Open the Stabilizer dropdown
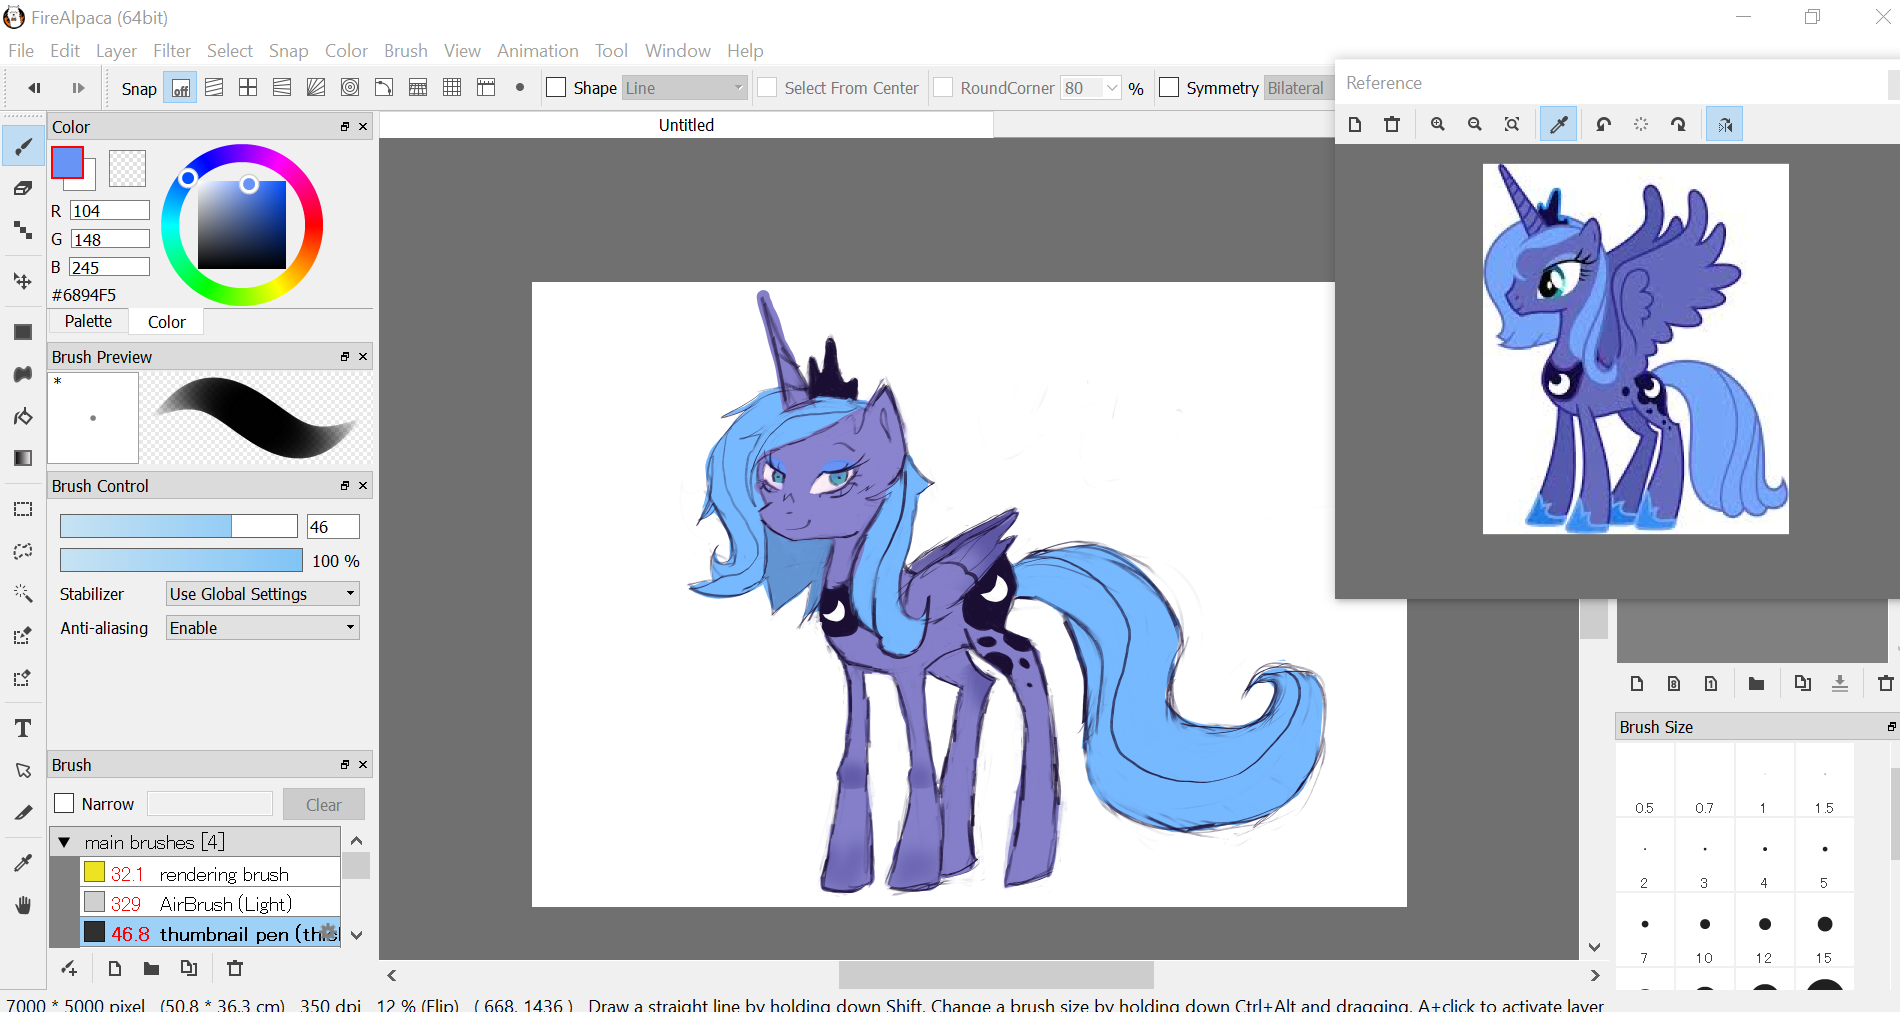Image resolution: width=1900 pixels, height=1012 pixels. pos(263,594)
